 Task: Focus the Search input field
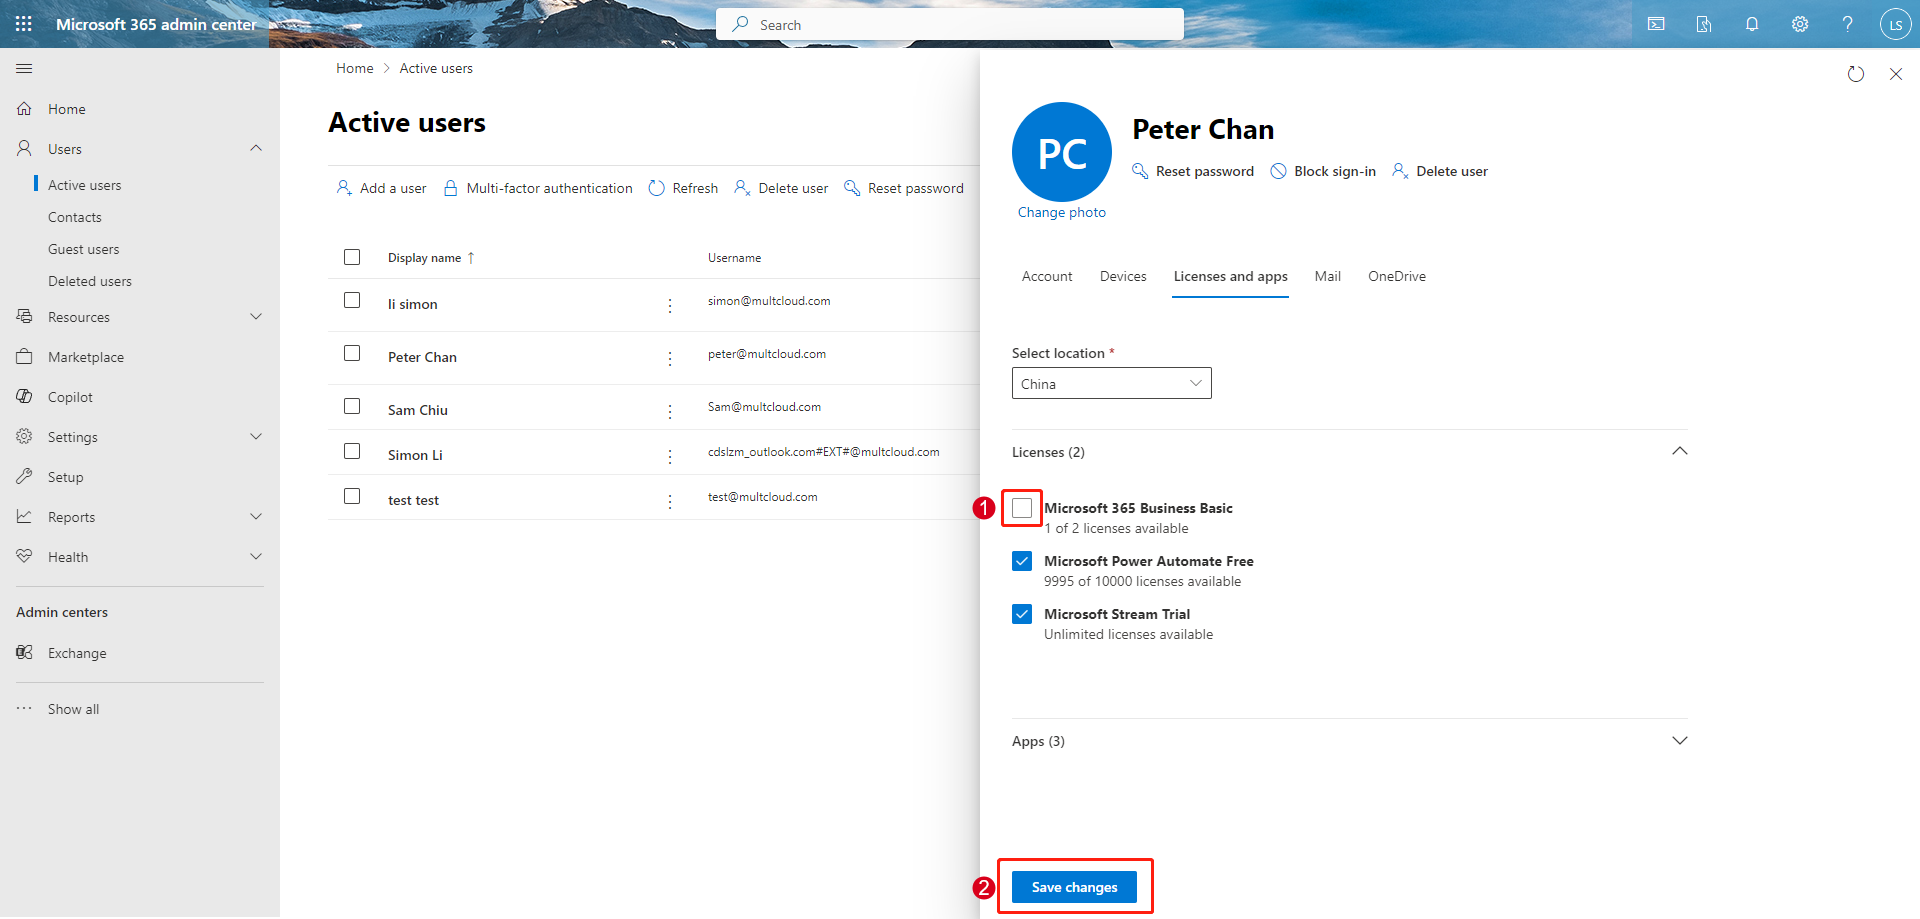click(x=950, y=24)
